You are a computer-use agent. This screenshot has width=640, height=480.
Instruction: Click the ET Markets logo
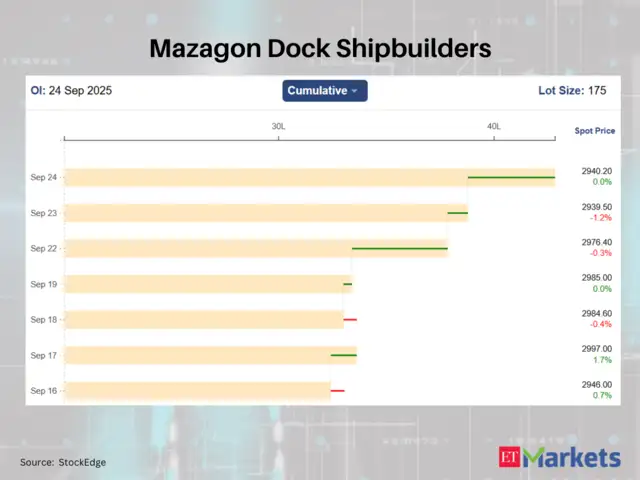pos(559,458)
